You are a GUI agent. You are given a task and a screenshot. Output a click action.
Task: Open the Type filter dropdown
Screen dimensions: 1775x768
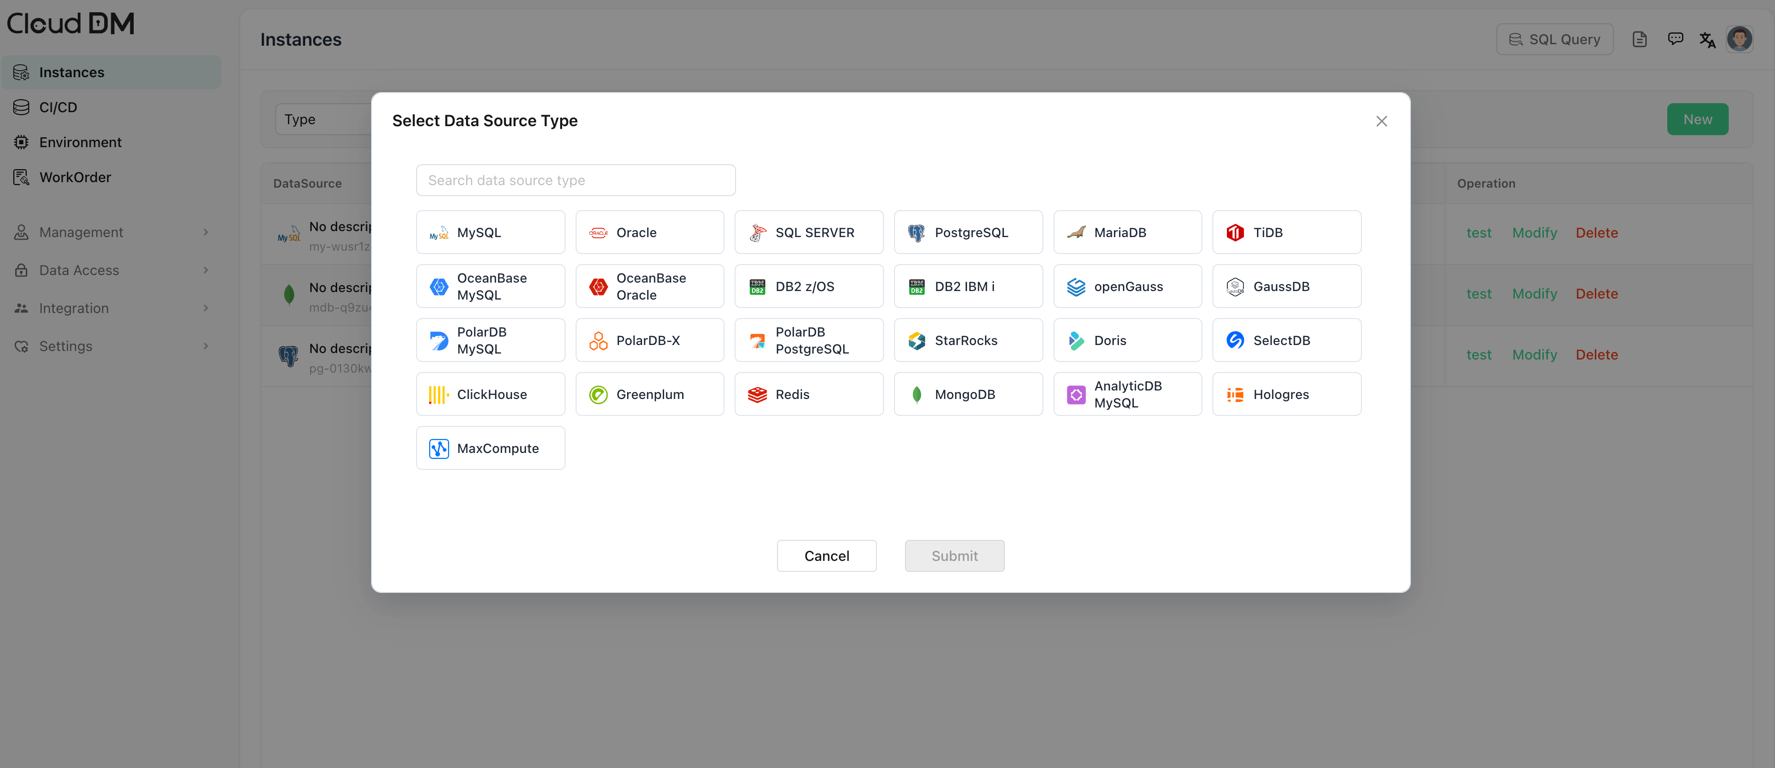pos(323,119)
